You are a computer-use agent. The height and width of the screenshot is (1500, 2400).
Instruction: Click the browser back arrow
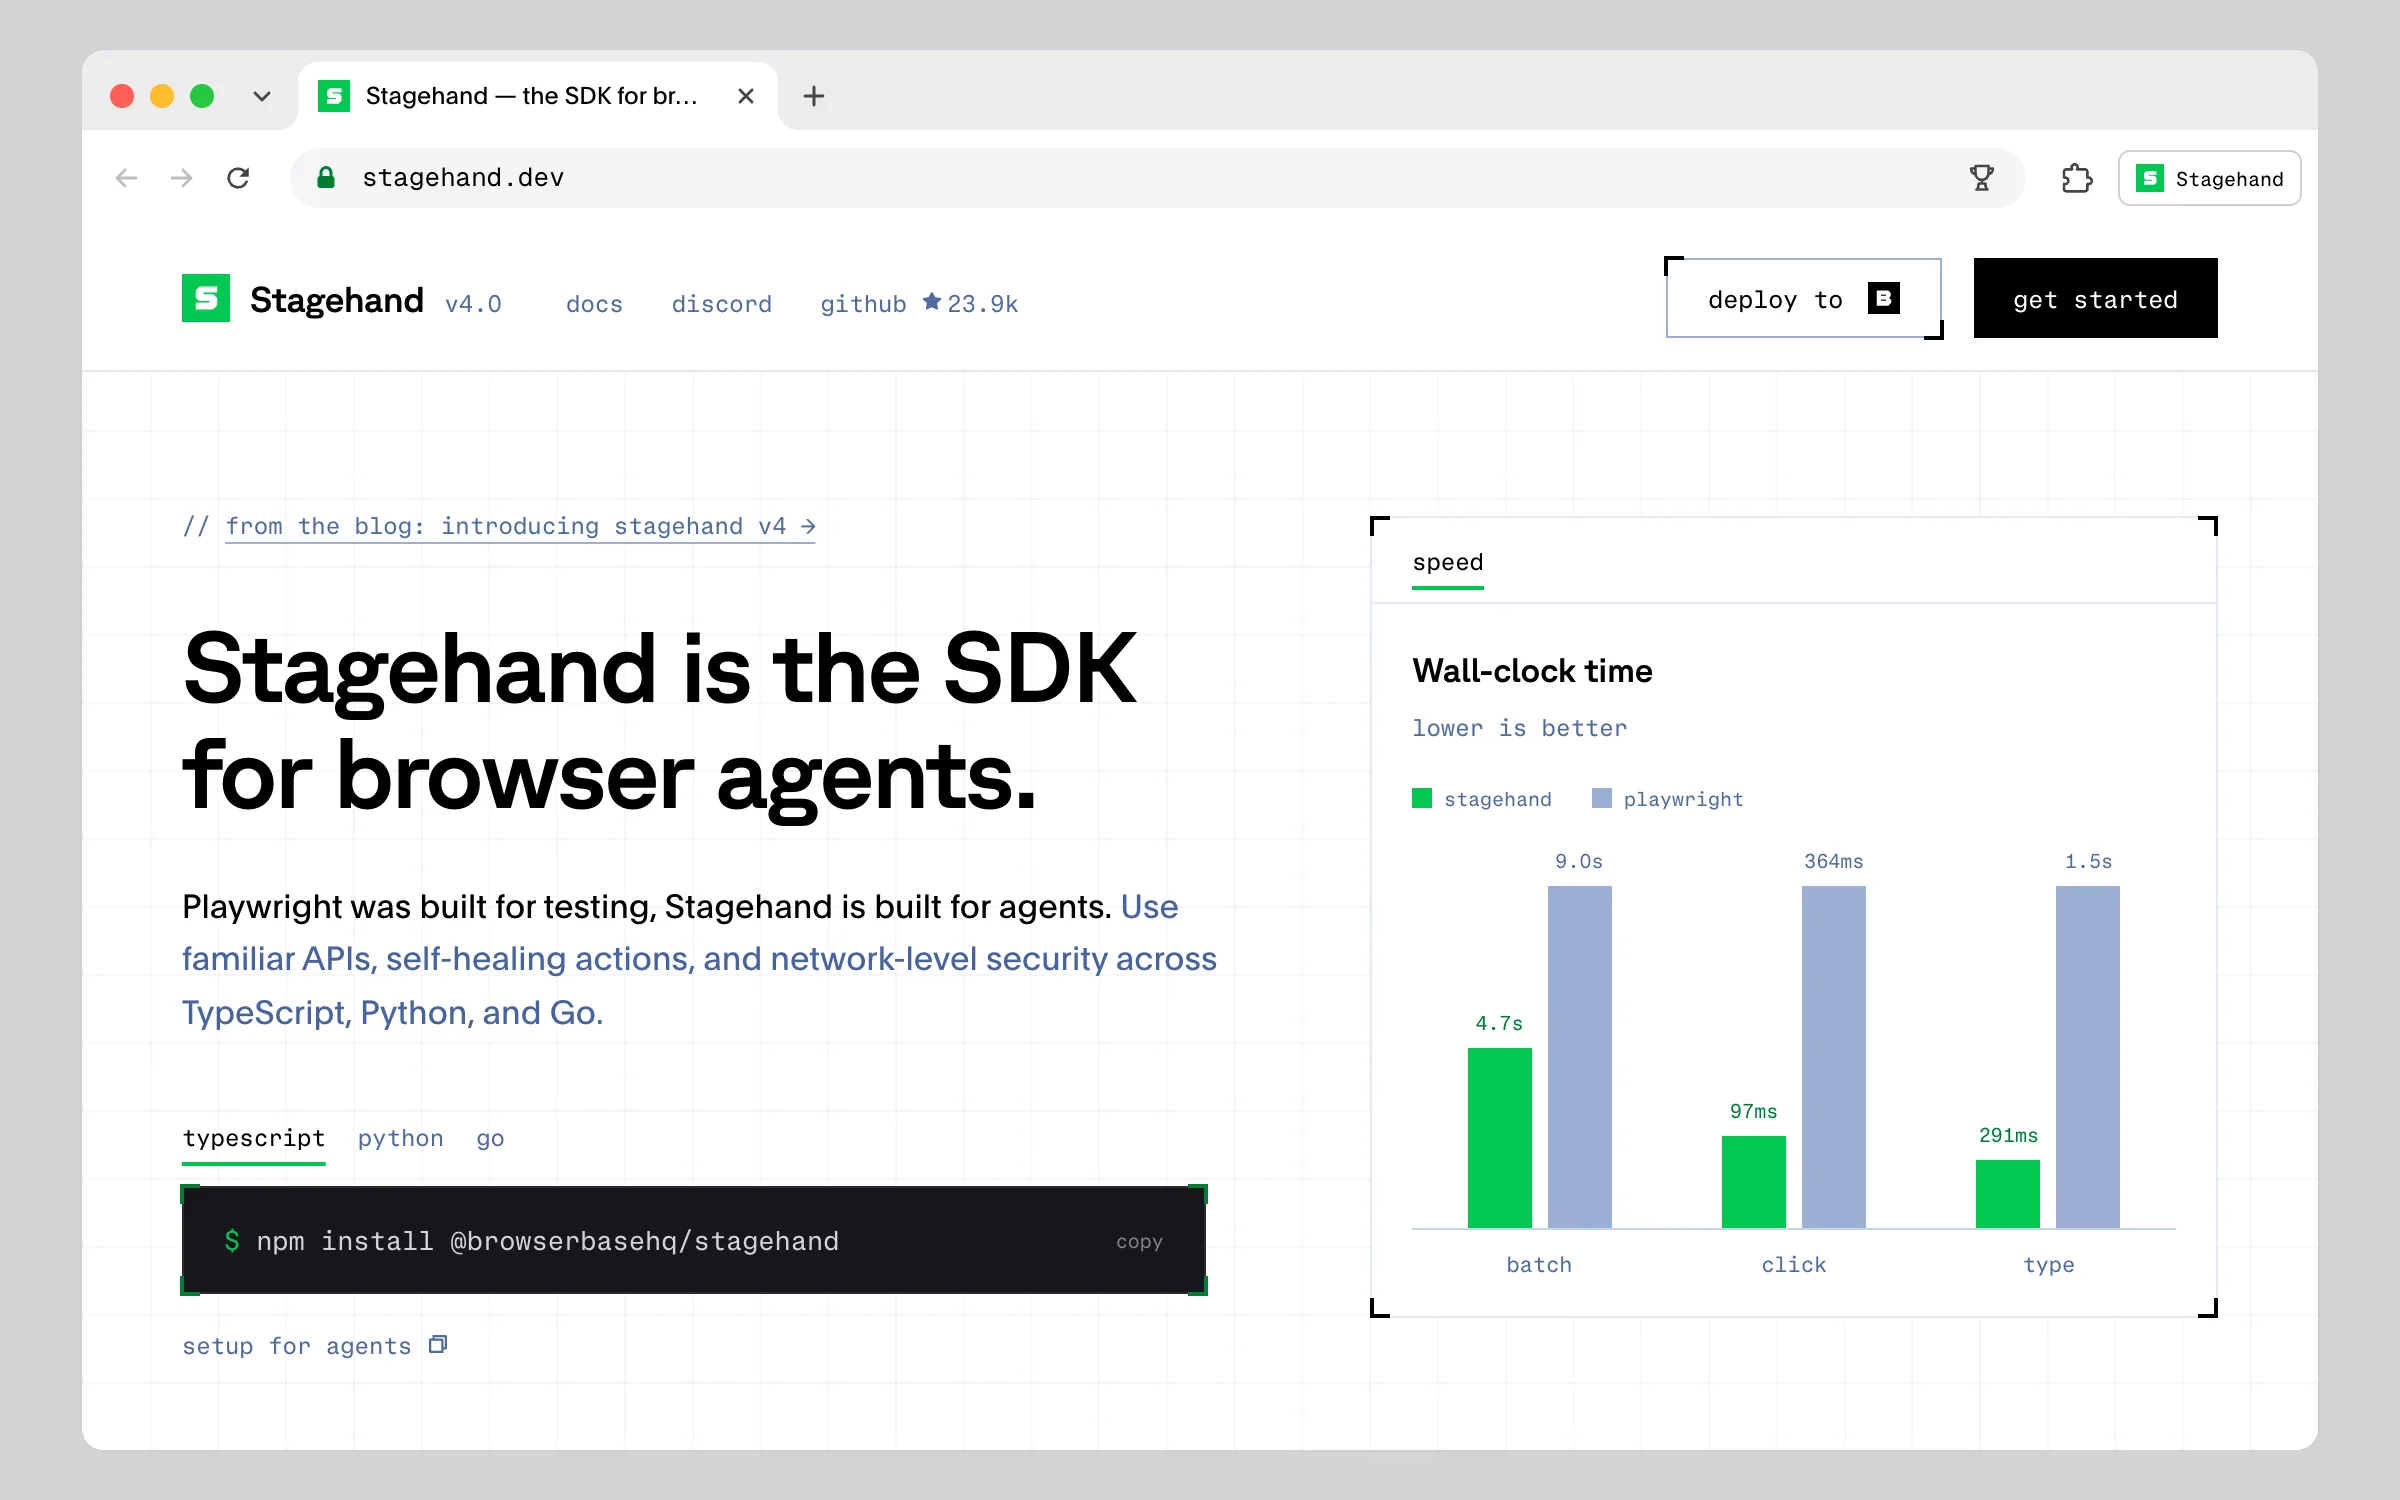pyautogui.click(x=126, y=178)
